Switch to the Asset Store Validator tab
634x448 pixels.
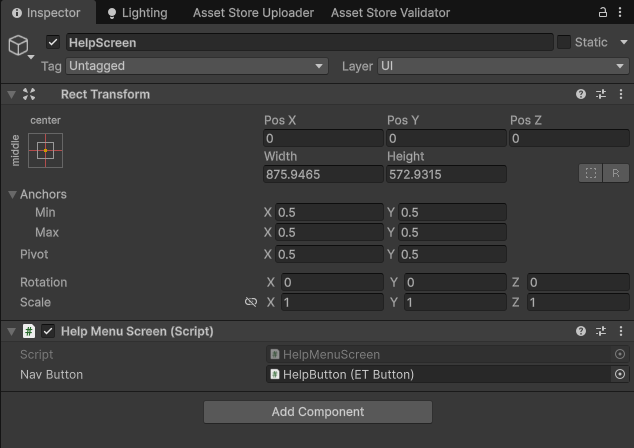pyautogui.click(x=390, y=13)
